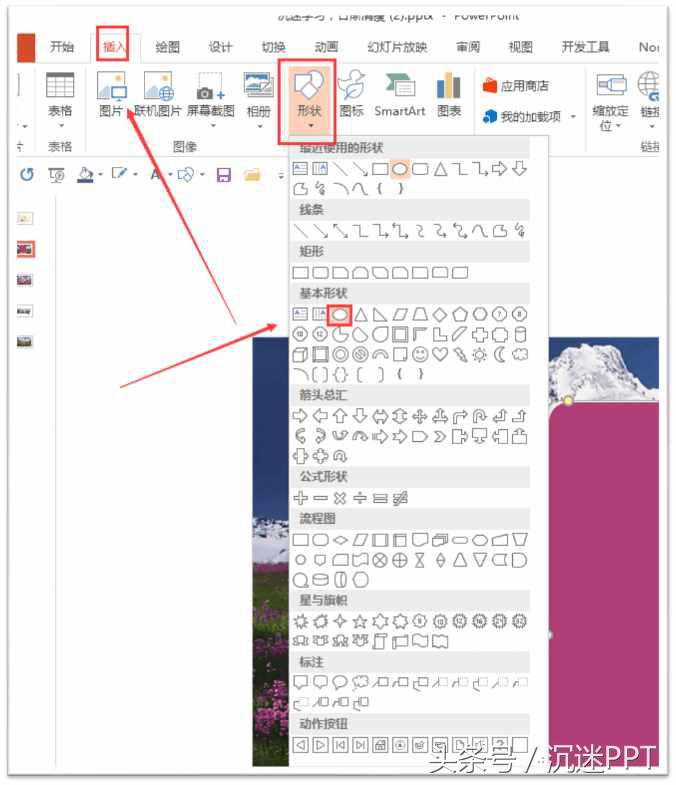This screenshot has width=676, height=785.
Task: Insert SmartArt graphic
Action: (400, 95)
